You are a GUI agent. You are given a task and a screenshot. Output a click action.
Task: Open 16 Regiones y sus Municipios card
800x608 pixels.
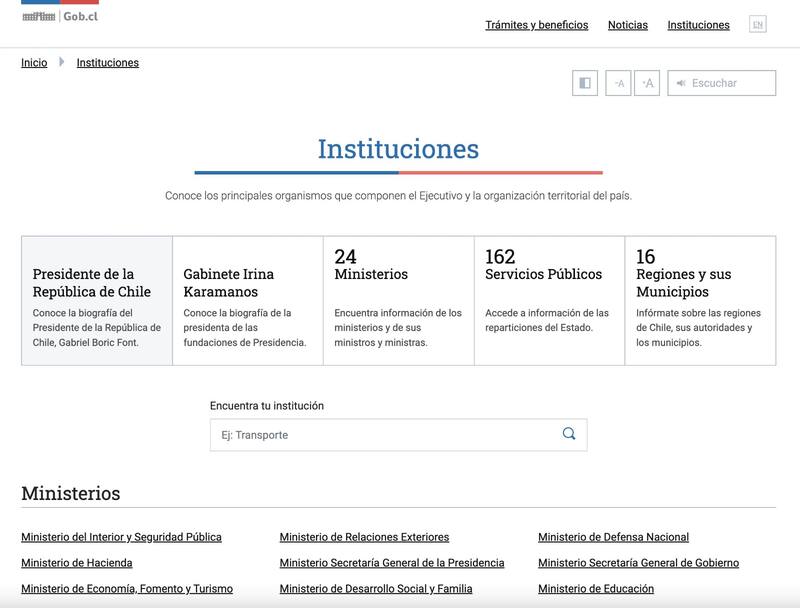700,300
